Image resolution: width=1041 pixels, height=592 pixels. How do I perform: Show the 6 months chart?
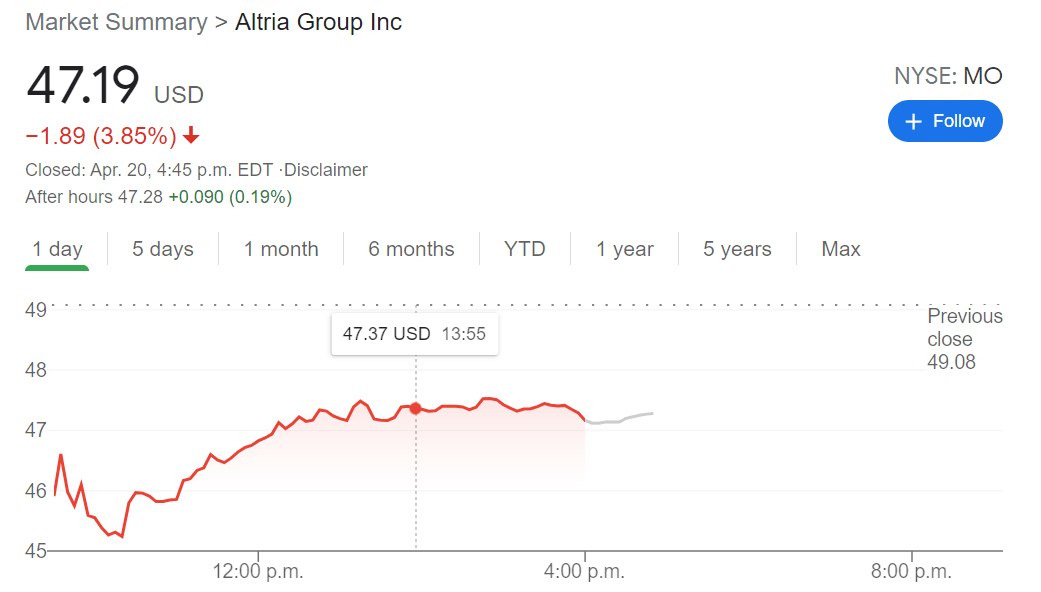[411, 249]
